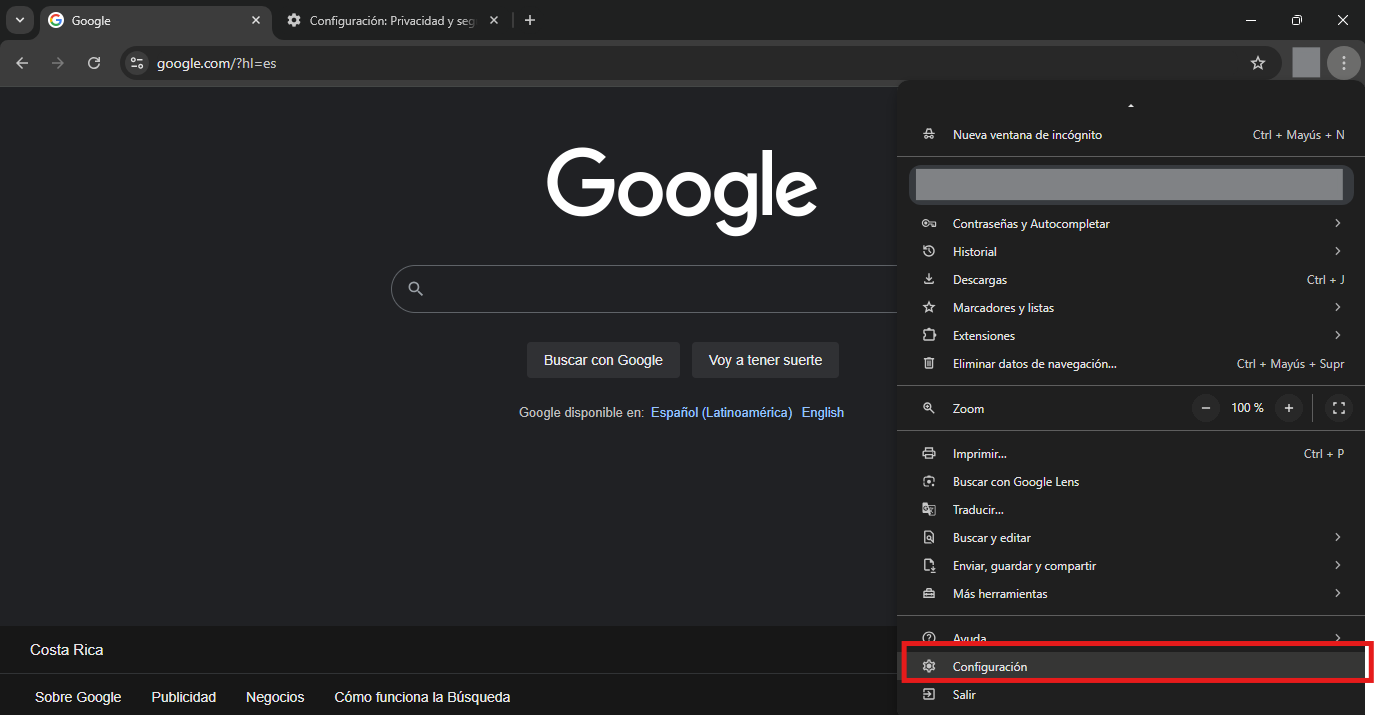Screen dimensions: 1375x715
Task: Click the Google Lens icon
Action: [x=929, y=482]
